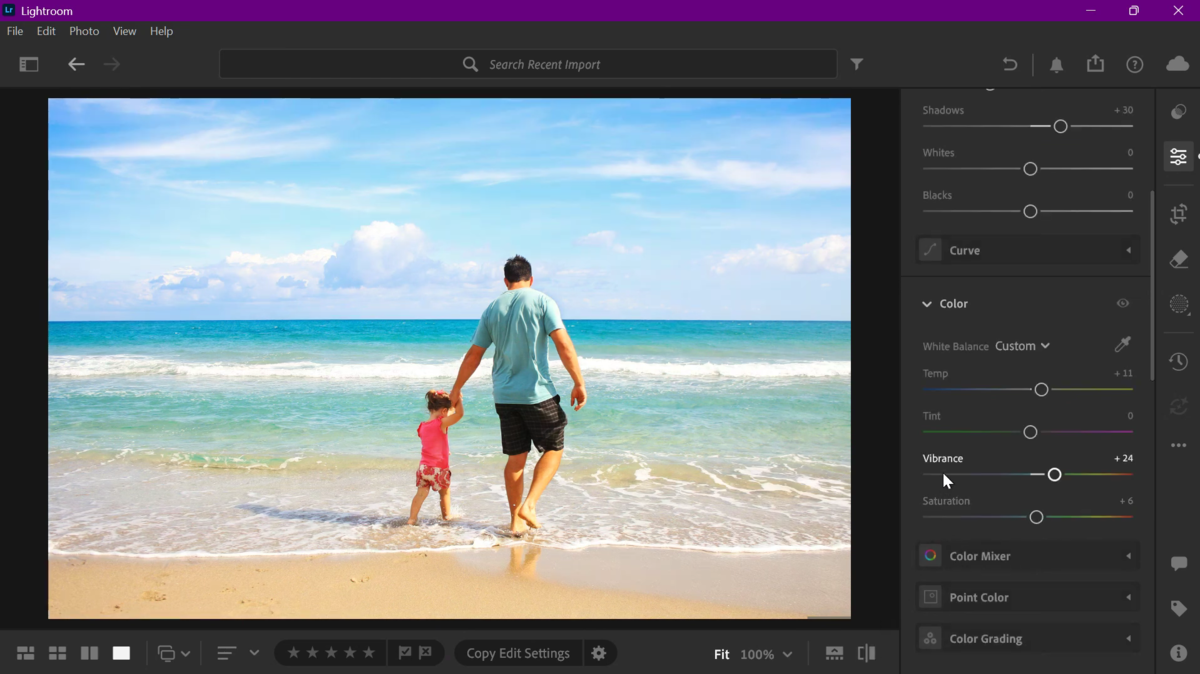Switch to Detail single-photo view
Screen dimensions: 1200x674
tap(121, 653)
